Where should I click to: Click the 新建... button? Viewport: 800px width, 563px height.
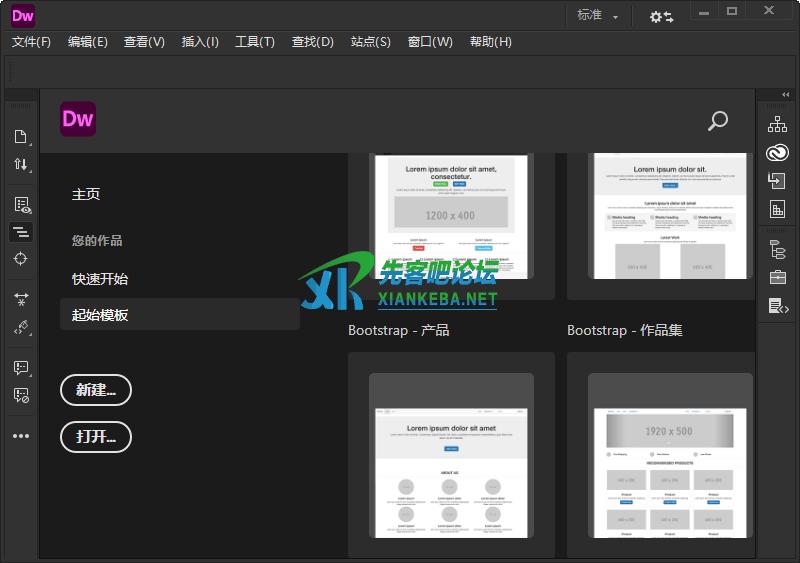(96, 390)
